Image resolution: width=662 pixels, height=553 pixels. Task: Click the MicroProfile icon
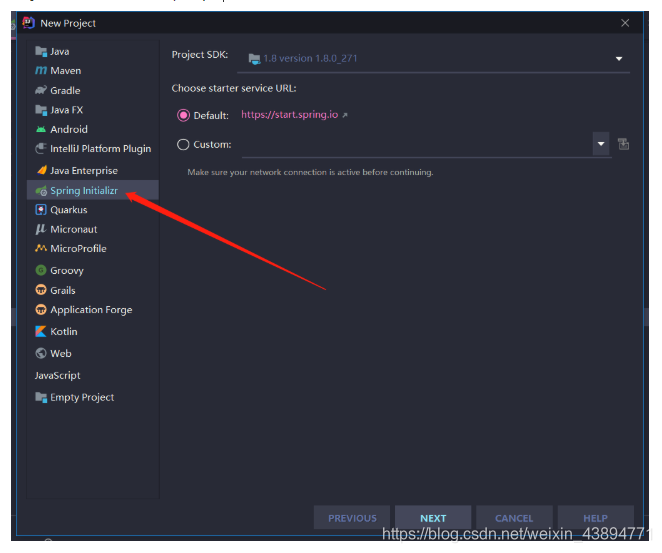pos(41,248)
